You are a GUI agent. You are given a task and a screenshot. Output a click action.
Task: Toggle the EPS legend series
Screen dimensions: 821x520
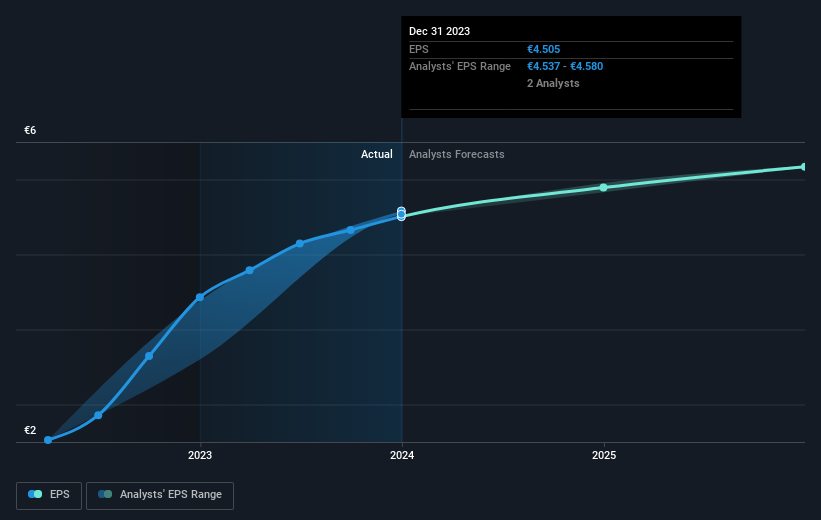(49, 495)
